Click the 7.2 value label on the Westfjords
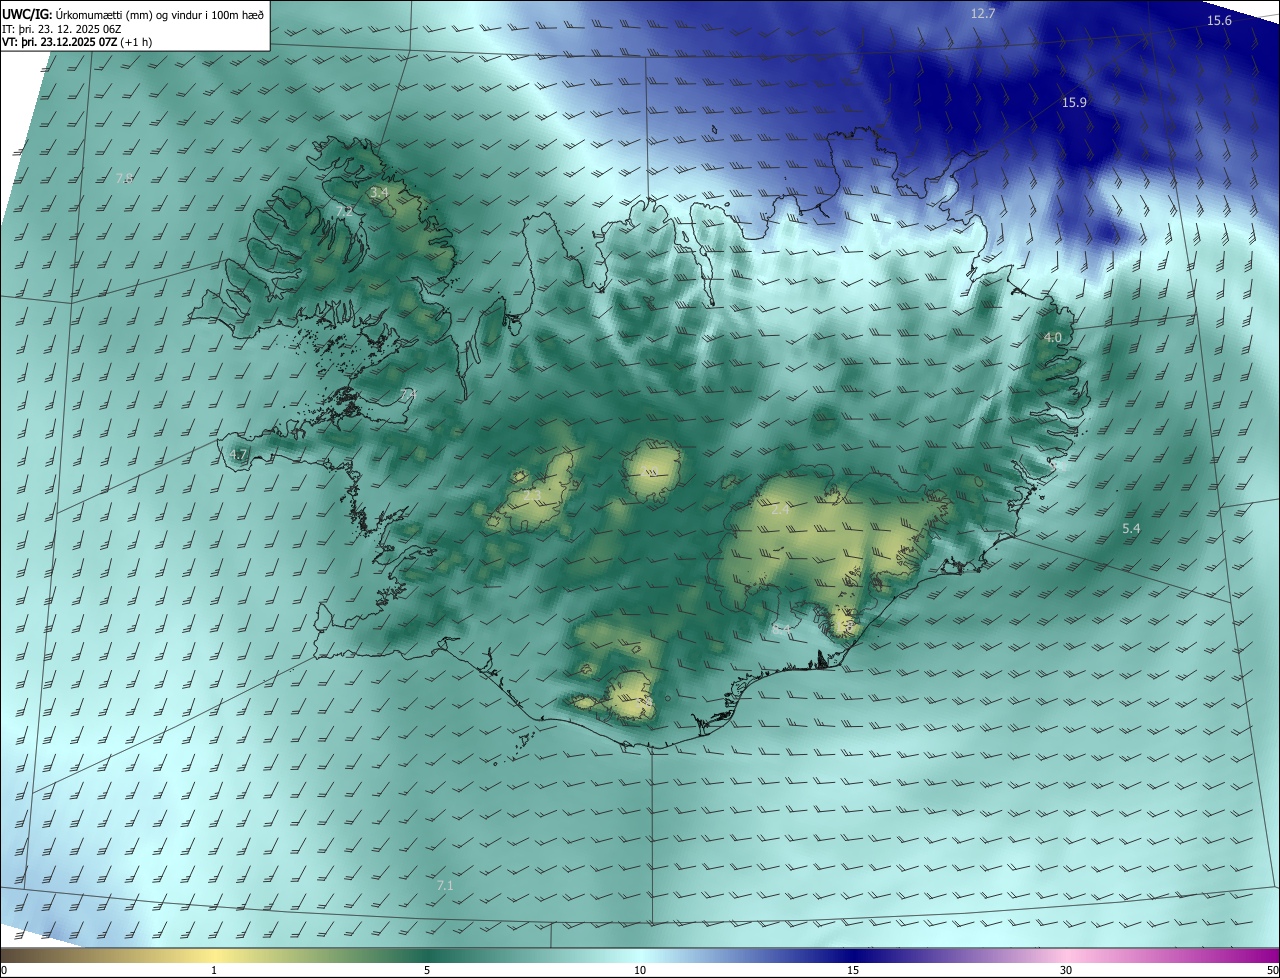 [343, 212]
